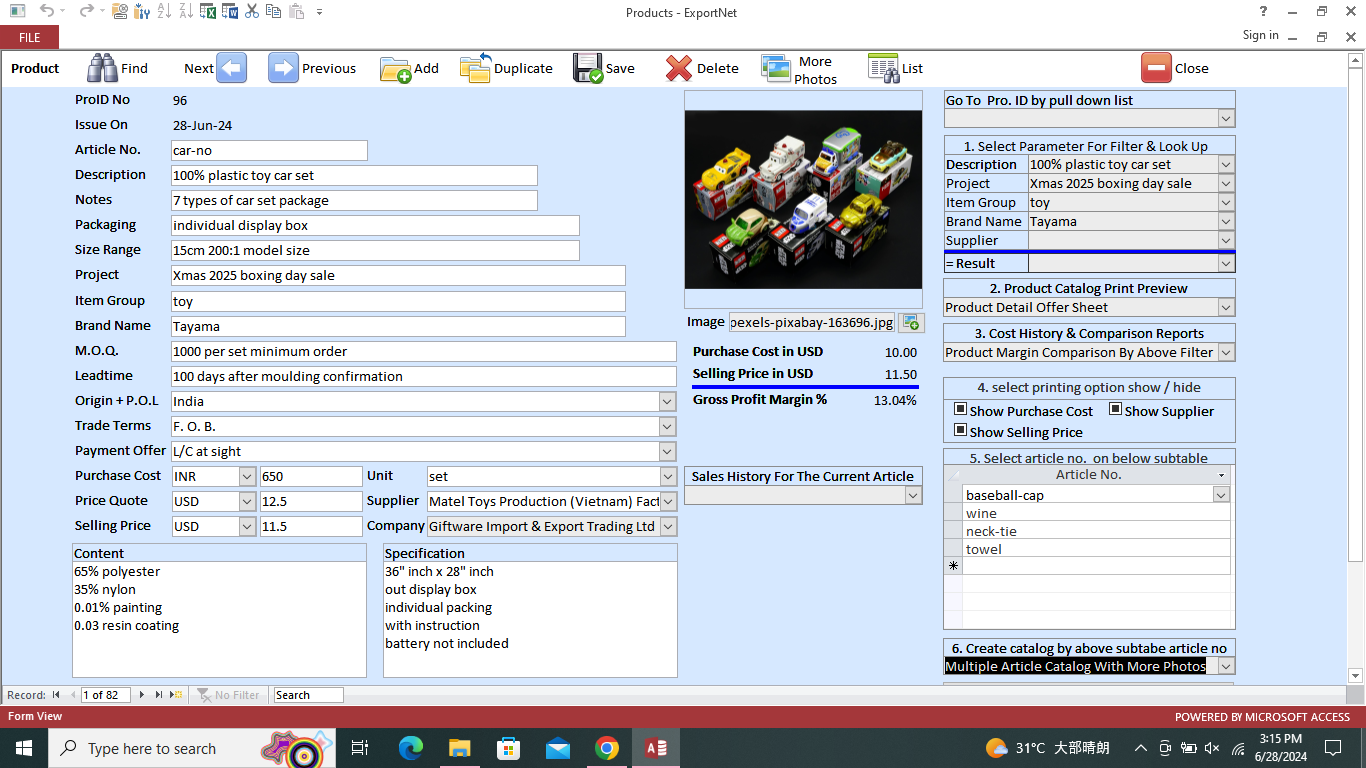Select 'wine' row in article subtable
The image size is (1366, 768).
pyautogui.click(x=1096, y=513)
